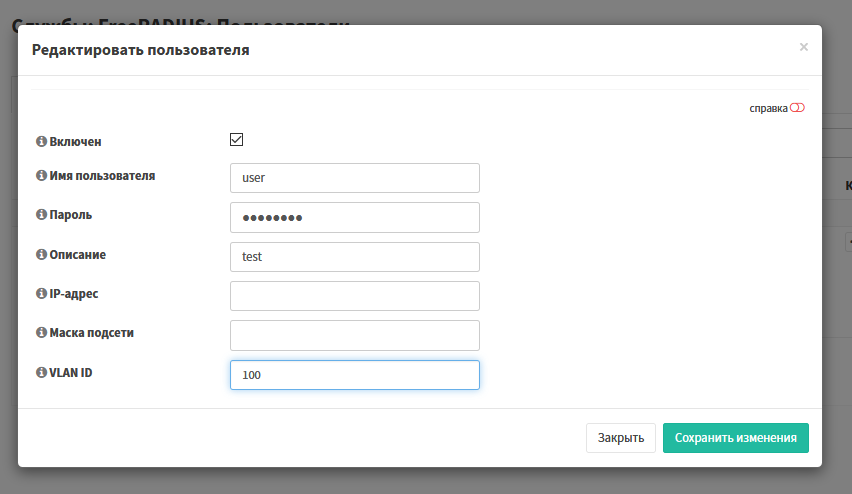Uncheck the Включен checkbox
Screen dimensions: 852x494
[x=237, y=140]
